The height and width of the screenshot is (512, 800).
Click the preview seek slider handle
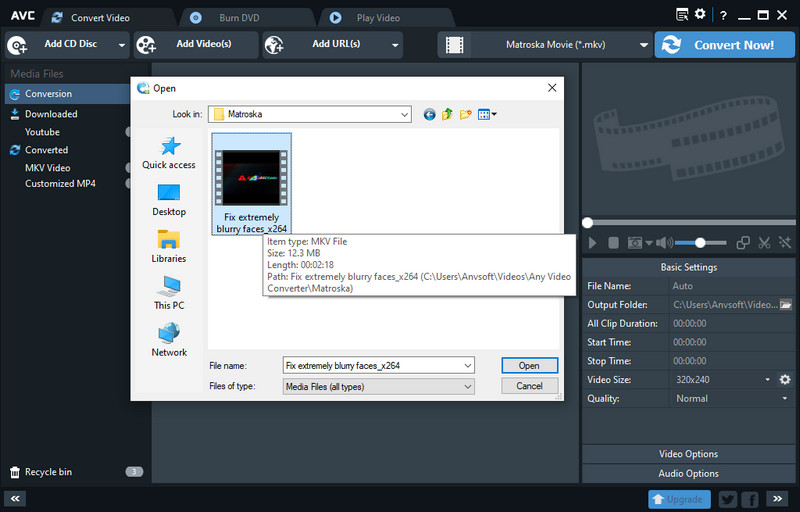588,223
